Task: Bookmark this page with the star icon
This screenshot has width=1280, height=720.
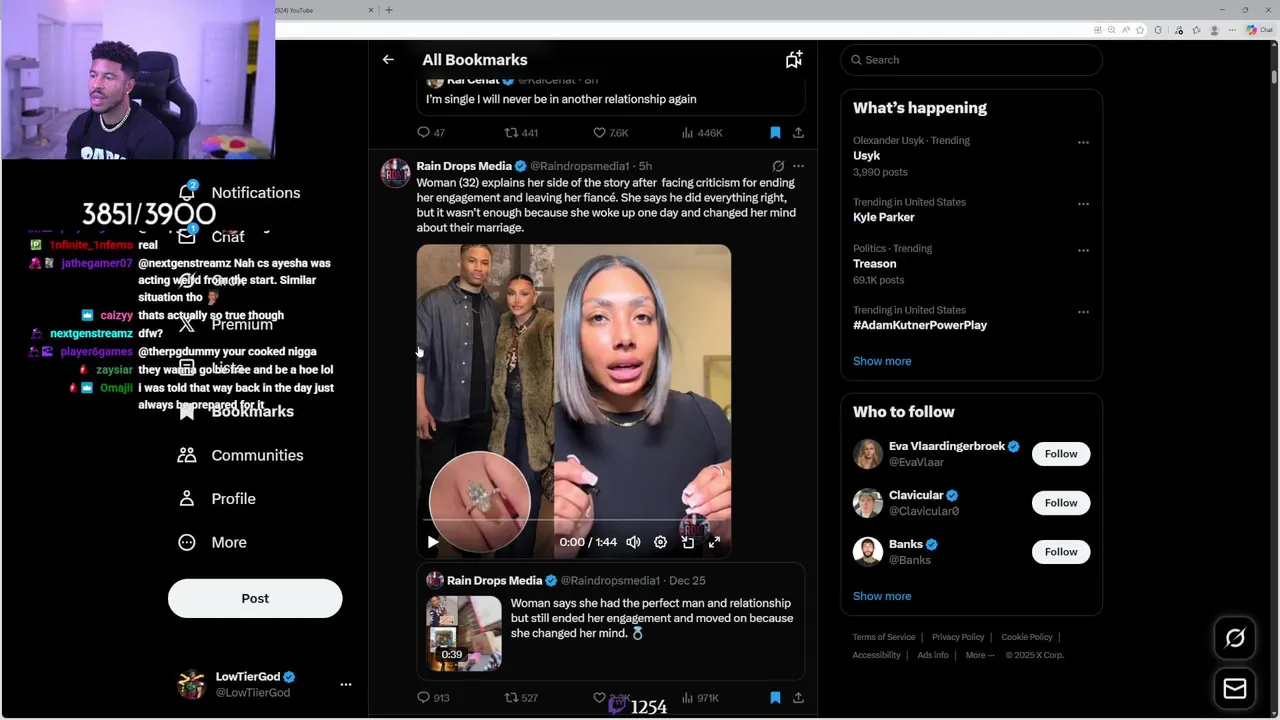Action: tap(1140, 30)
